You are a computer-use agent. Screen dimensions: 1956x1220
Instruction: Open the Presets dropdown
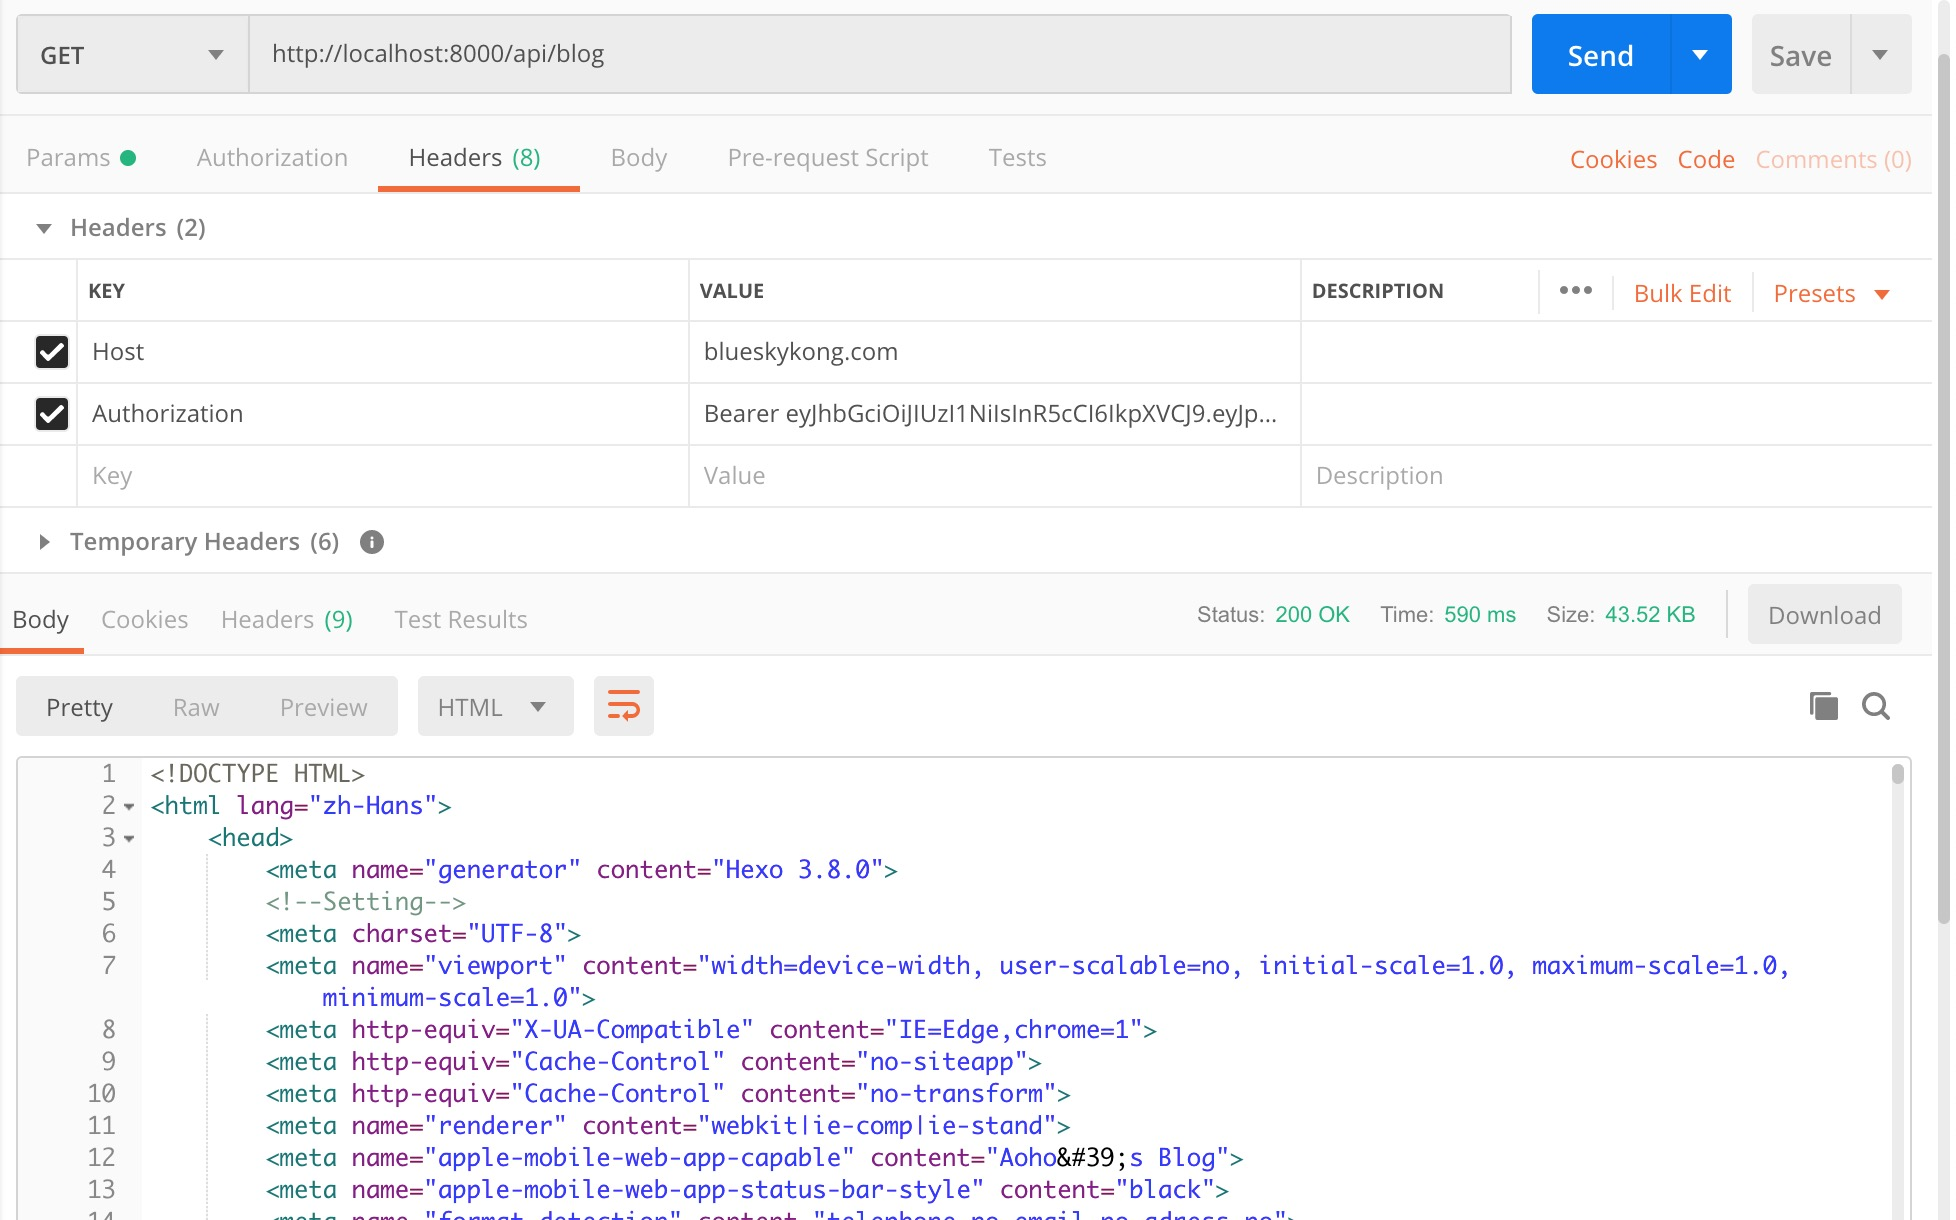click(1830, 294)
